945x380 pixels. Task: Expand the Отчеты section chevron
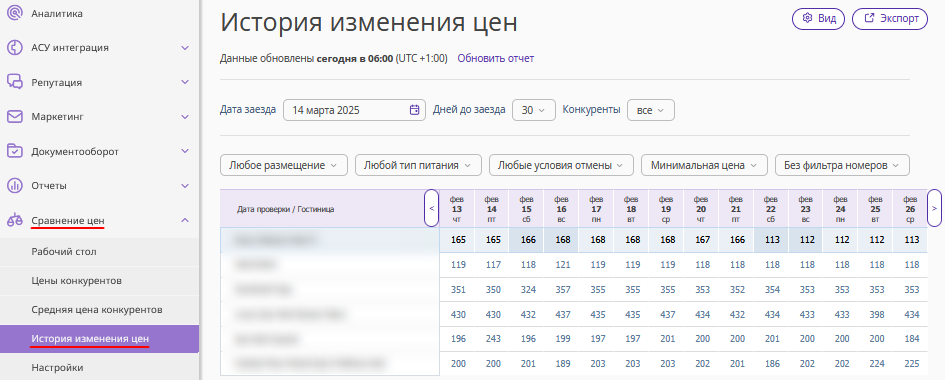(185, 185)
